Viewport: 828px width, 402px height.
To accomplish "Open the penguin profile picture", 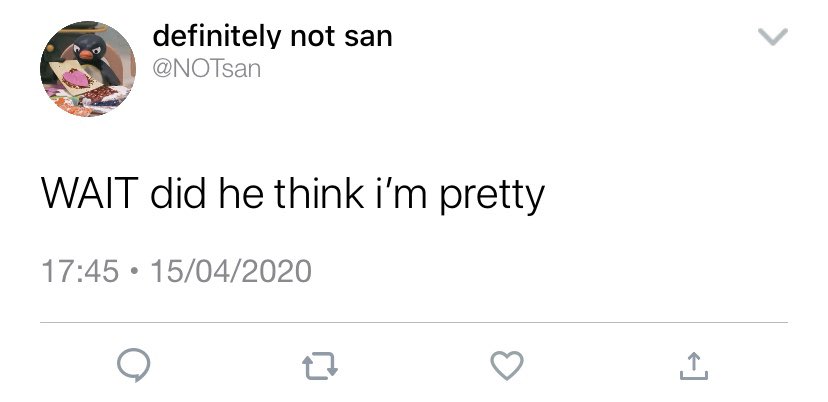I will click(x=88, y=69).
